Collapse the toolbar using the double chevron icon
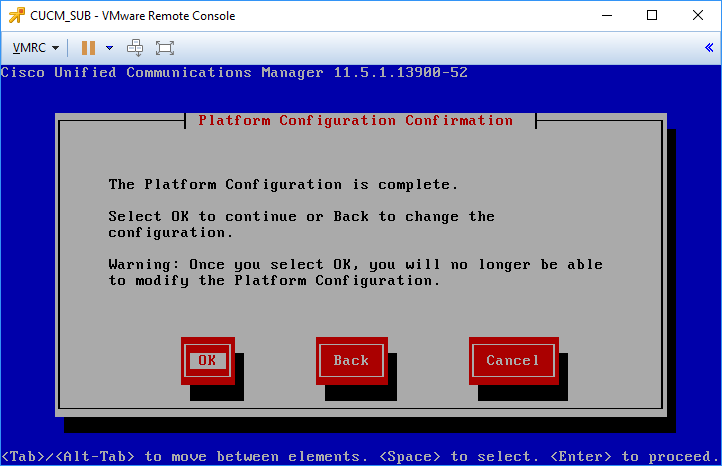Screen dimensions: 722x466 tap(709, 47)
